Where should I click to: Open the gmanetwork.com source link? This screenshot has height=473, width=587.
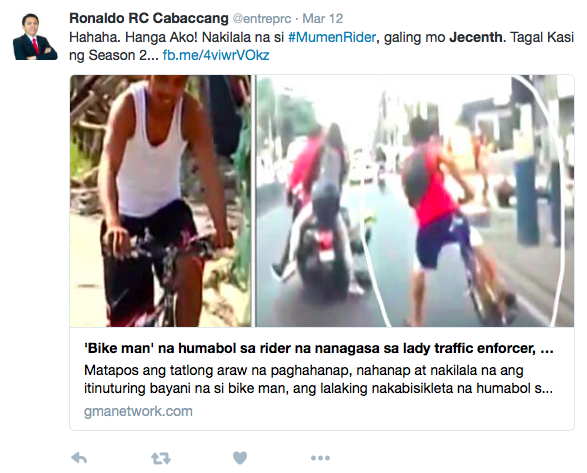coord(138,411)
